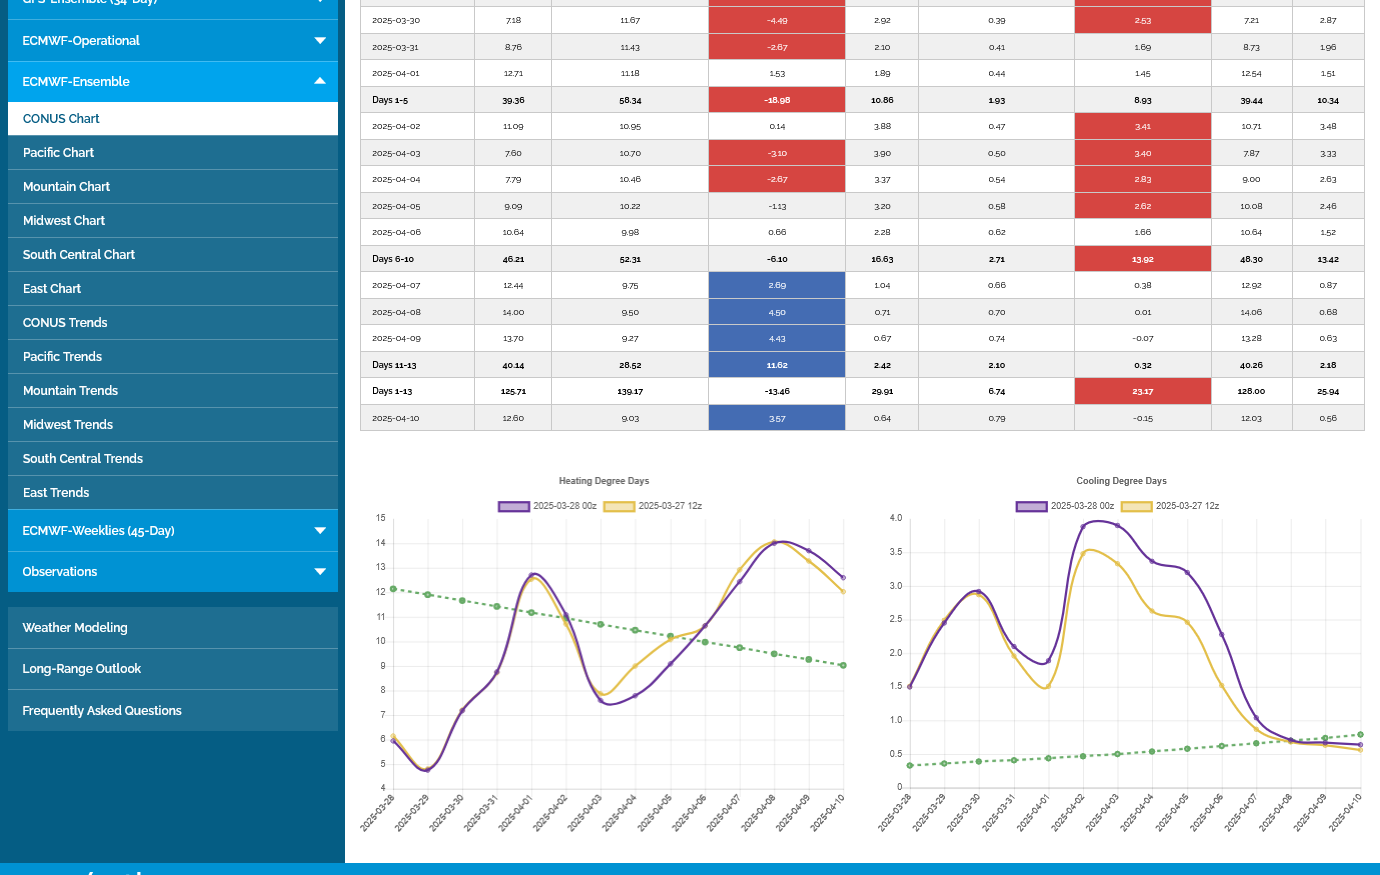This screenshot has height=875, width=1380.
Task: Expand the ECMWF-Operational section arrow
Action: click(x=320, y=41)
